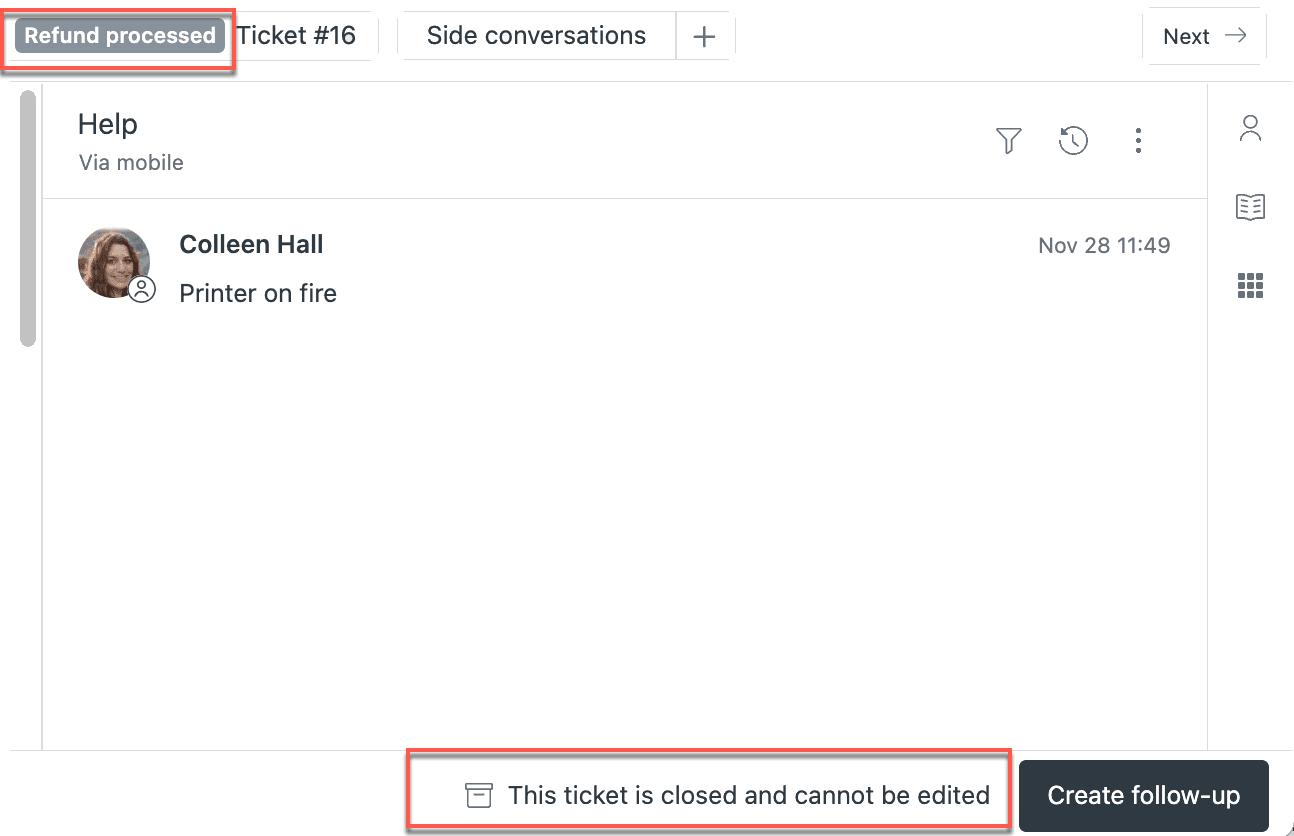The width and height of the screenshot is (1294, 836).
Task: Click the Nov 28 11:49 timestamp
Action: click(x=1104, y=245)
